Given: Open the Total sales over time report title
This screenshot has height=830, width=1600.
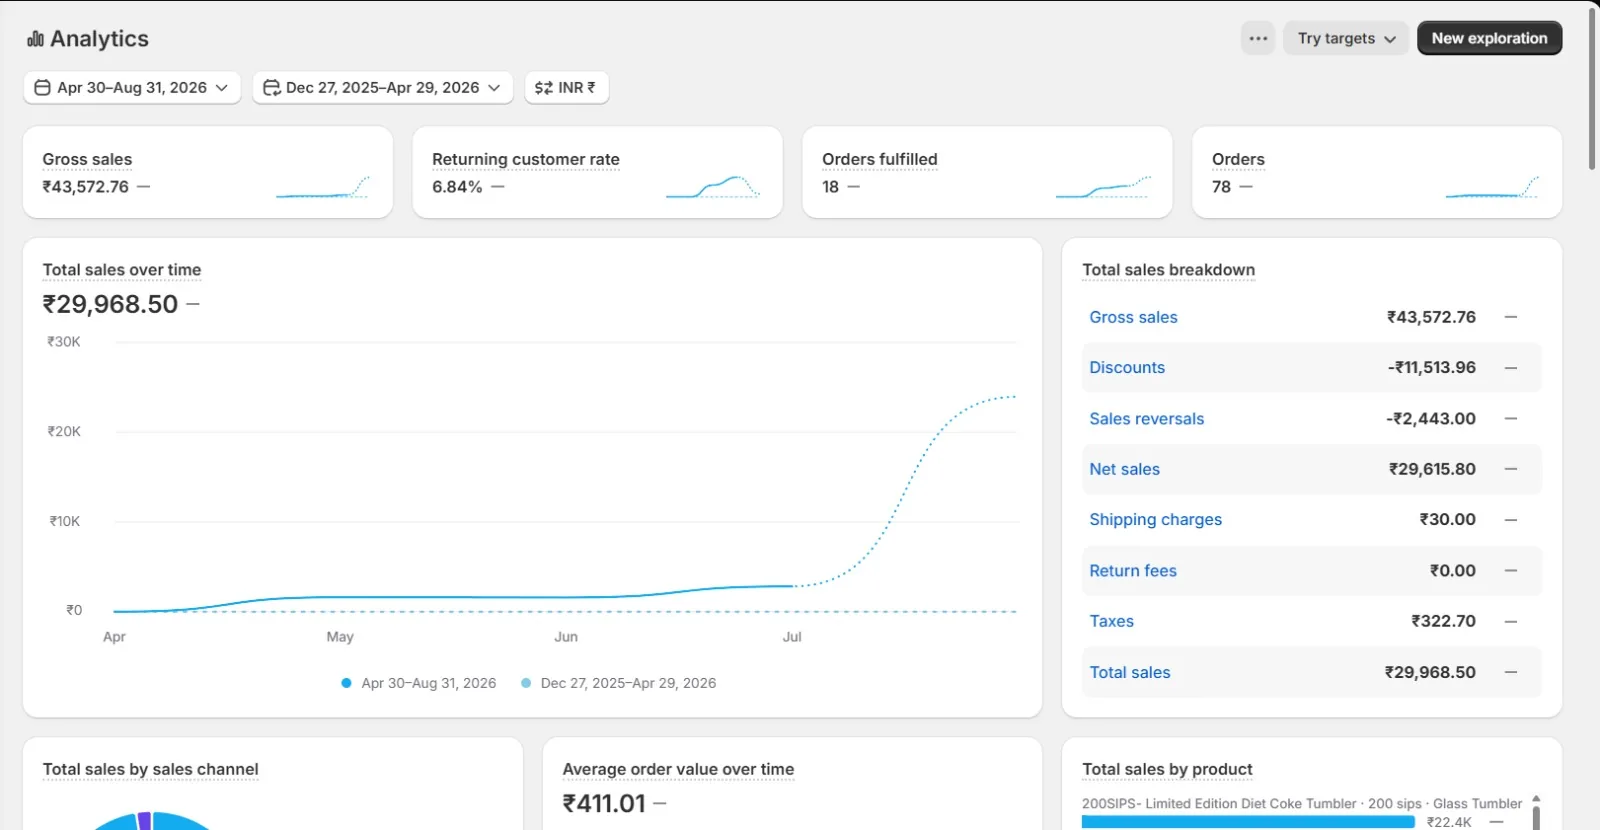Looking at the screenshot, I should click(x=122, y=270).
